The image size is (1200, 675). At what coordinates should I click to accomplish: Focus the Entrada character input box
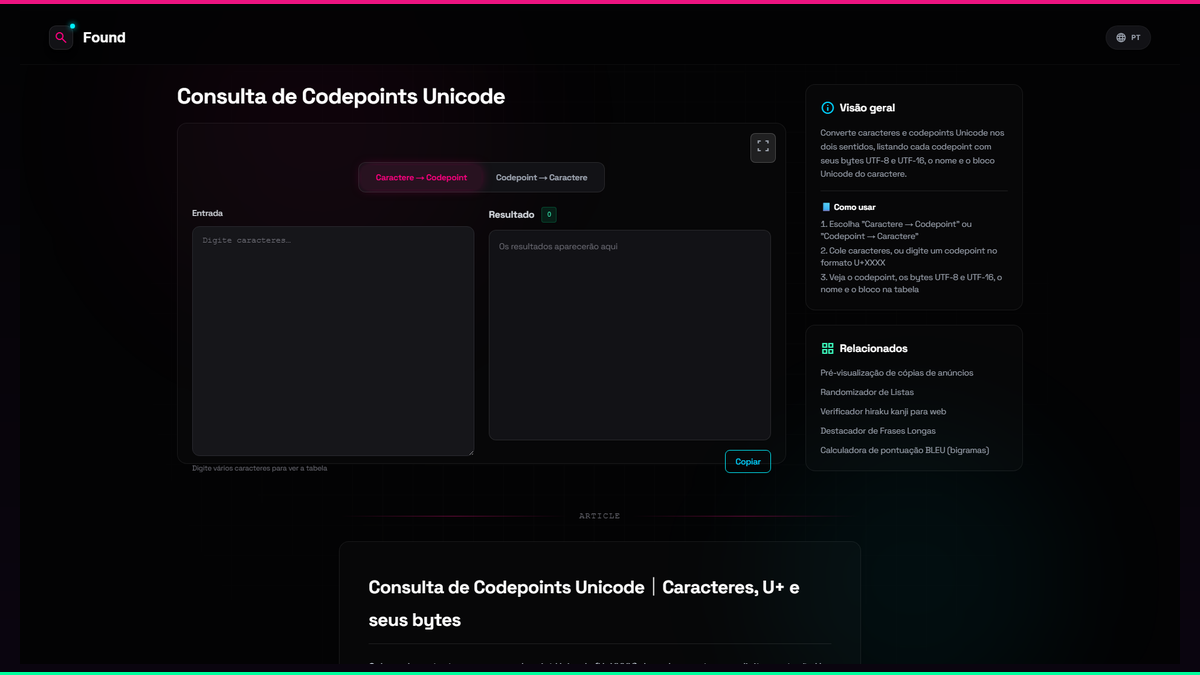[333, 341]
